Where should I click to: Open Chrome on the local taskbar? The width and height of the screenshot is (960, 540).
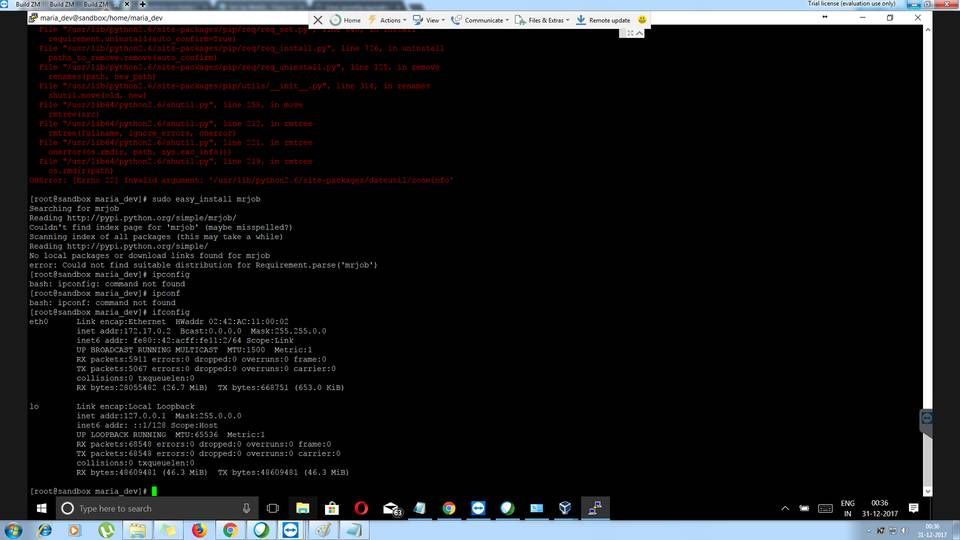(230, 530)
